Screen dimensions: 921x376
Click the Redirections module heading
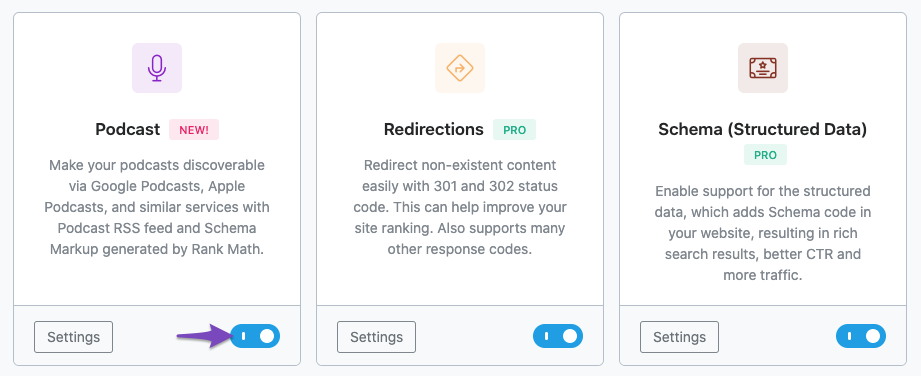[x=434, y=129]
